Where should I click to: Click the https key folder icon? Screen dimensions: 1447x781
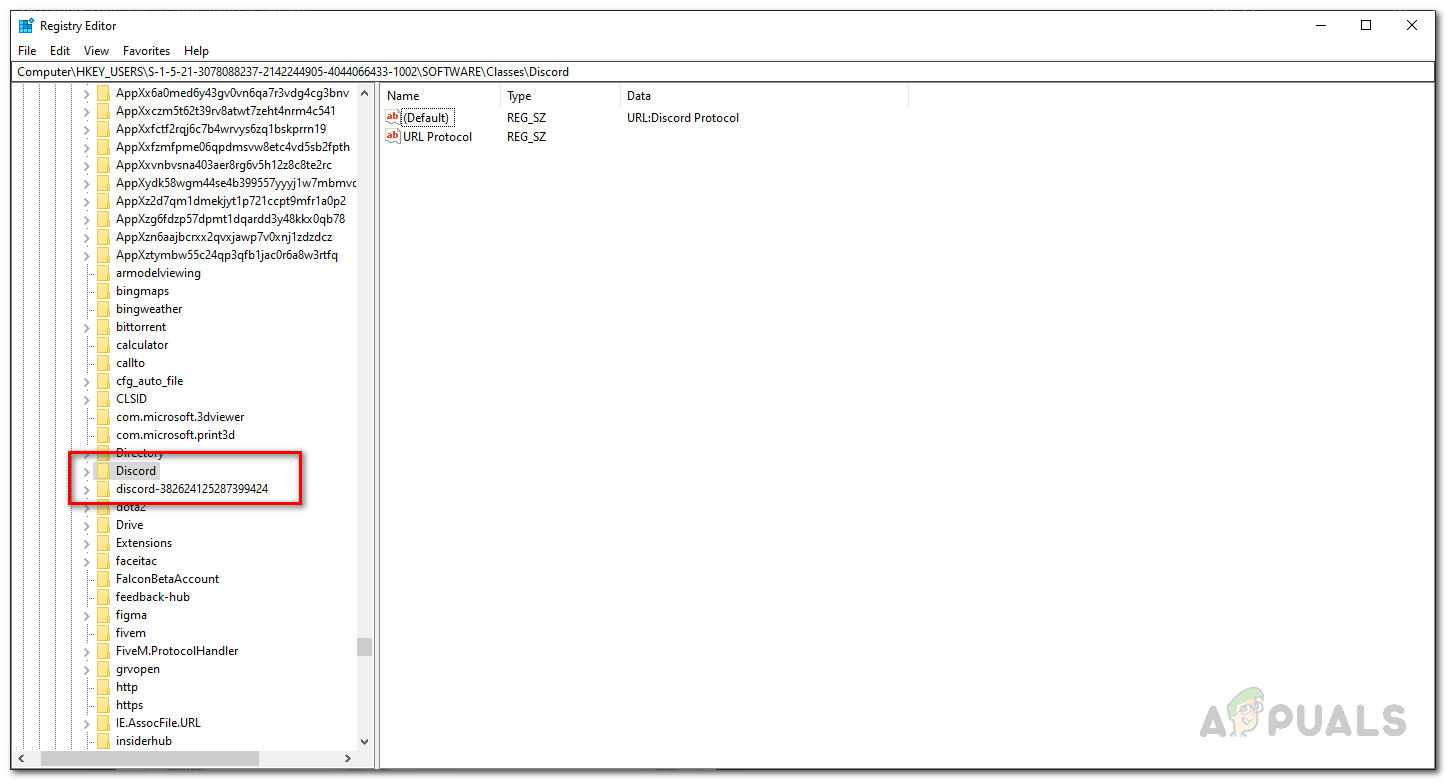102,705
